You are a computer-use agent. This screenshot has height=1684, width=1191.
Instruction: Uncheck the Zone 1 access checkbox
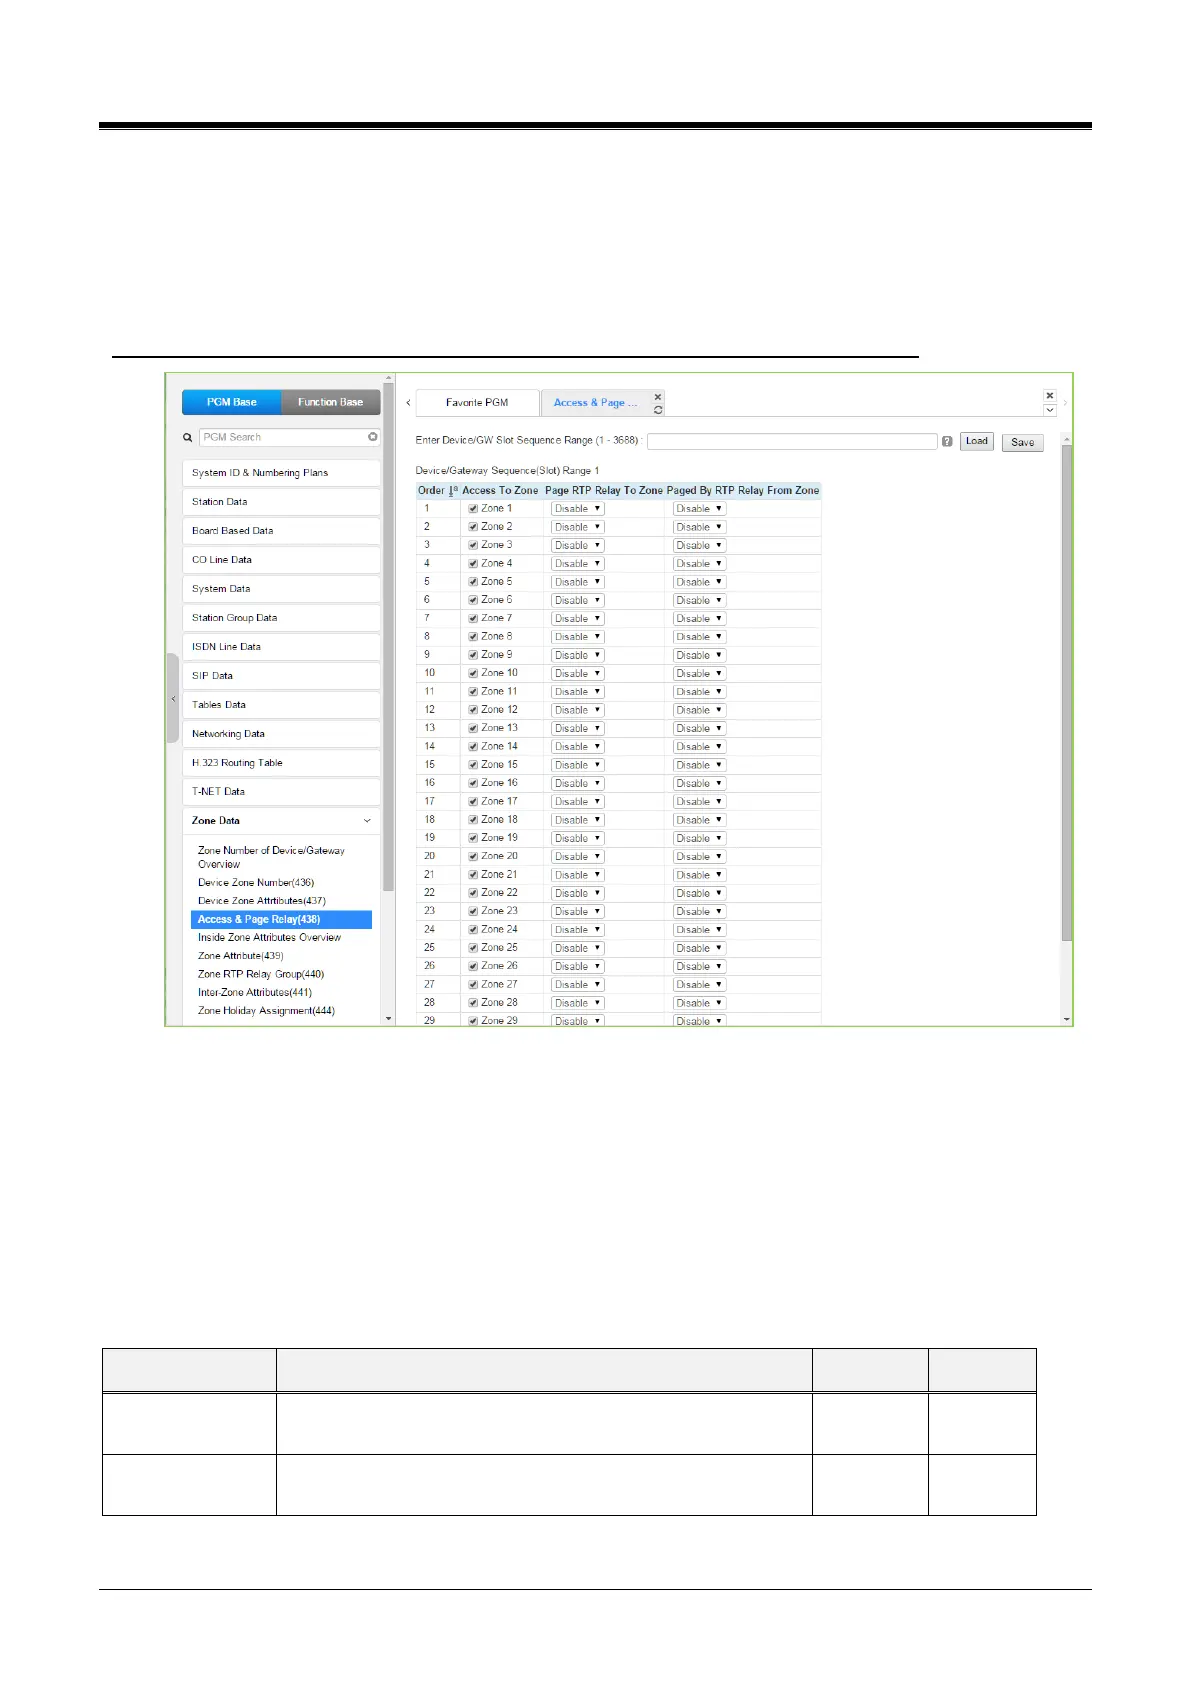tap(473, 508)
